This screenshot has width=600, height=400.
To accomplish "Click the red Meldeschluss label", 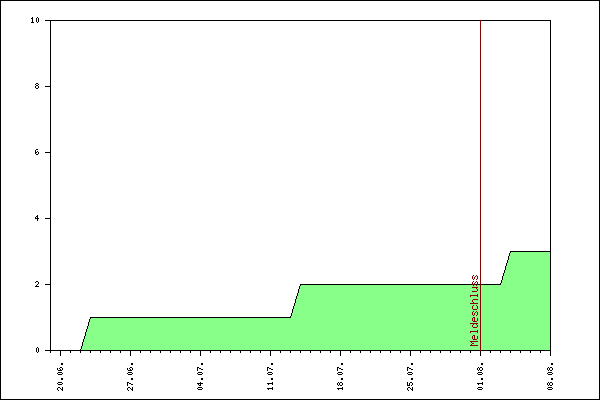I will [x=474, y=310].
